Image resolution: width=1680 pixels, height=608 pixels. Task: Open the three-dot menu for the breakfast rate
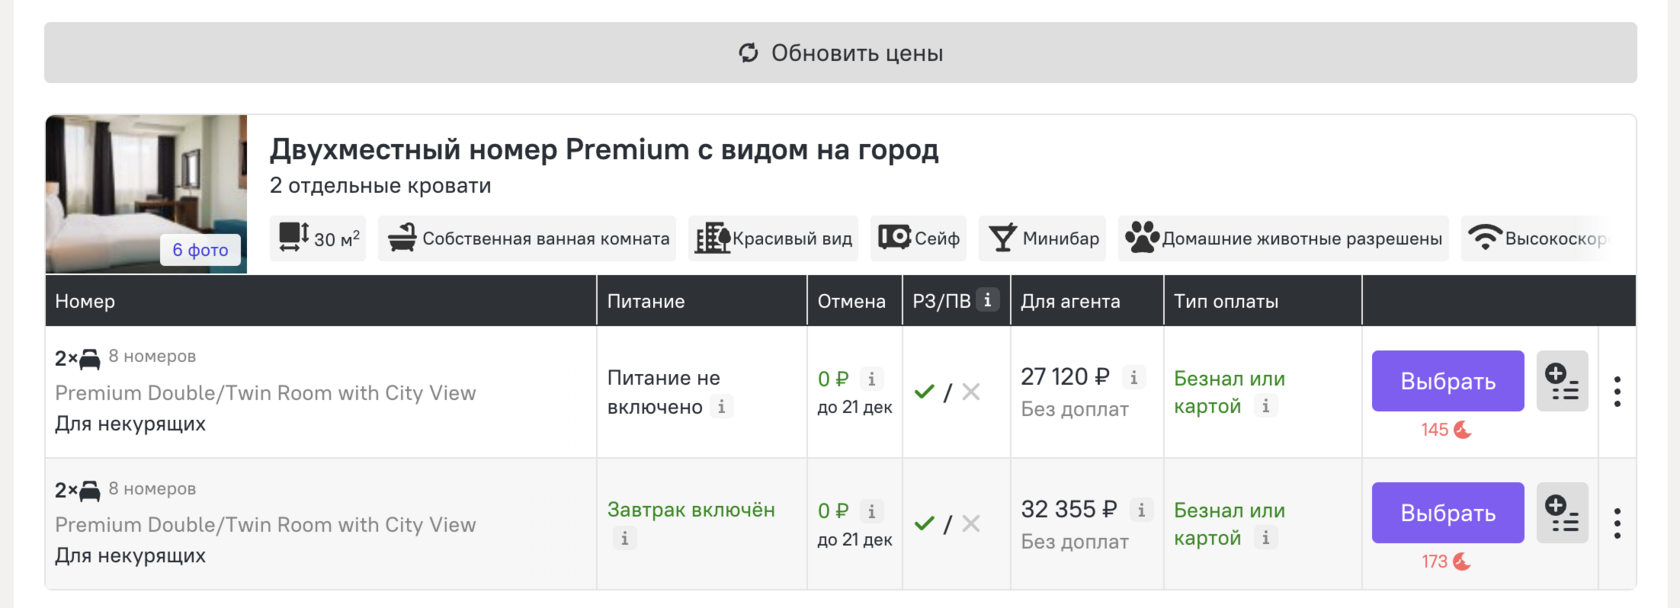click(x=1617, y=523)
